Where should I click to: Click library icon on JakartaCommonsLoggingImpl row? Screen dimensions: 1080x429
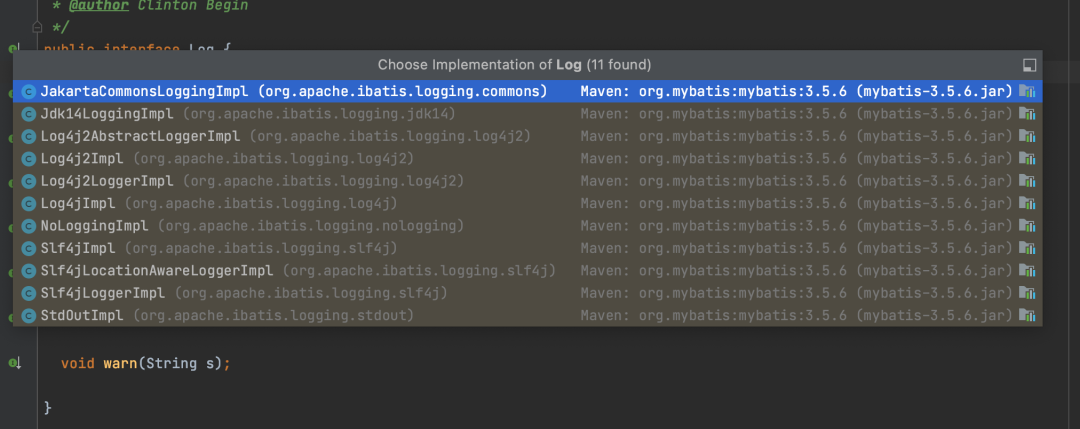1027,92
